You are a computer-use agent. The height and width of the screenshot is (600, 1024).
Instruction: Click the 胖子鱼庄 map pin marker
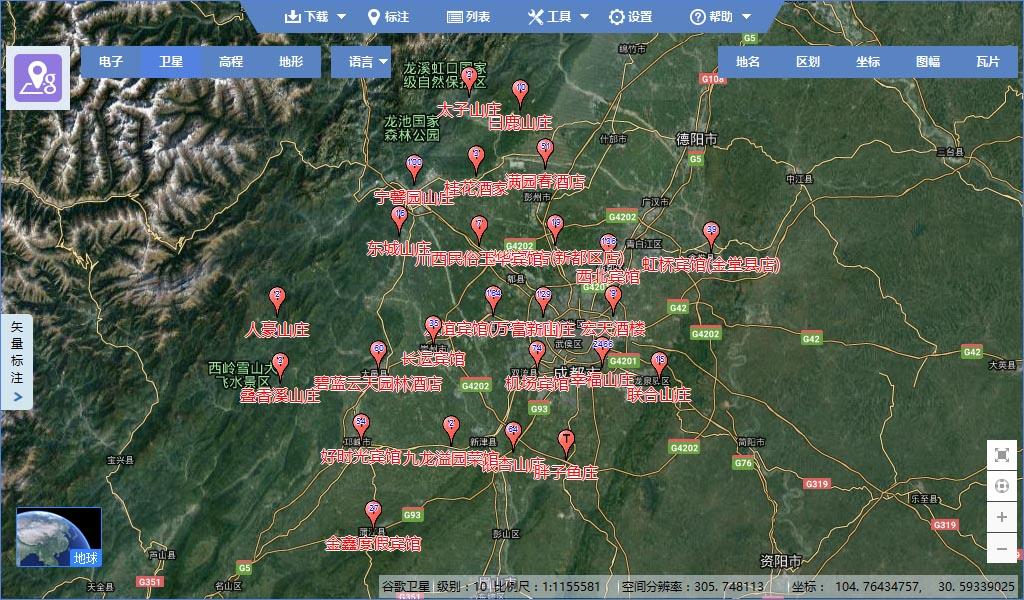click(566, 442)
